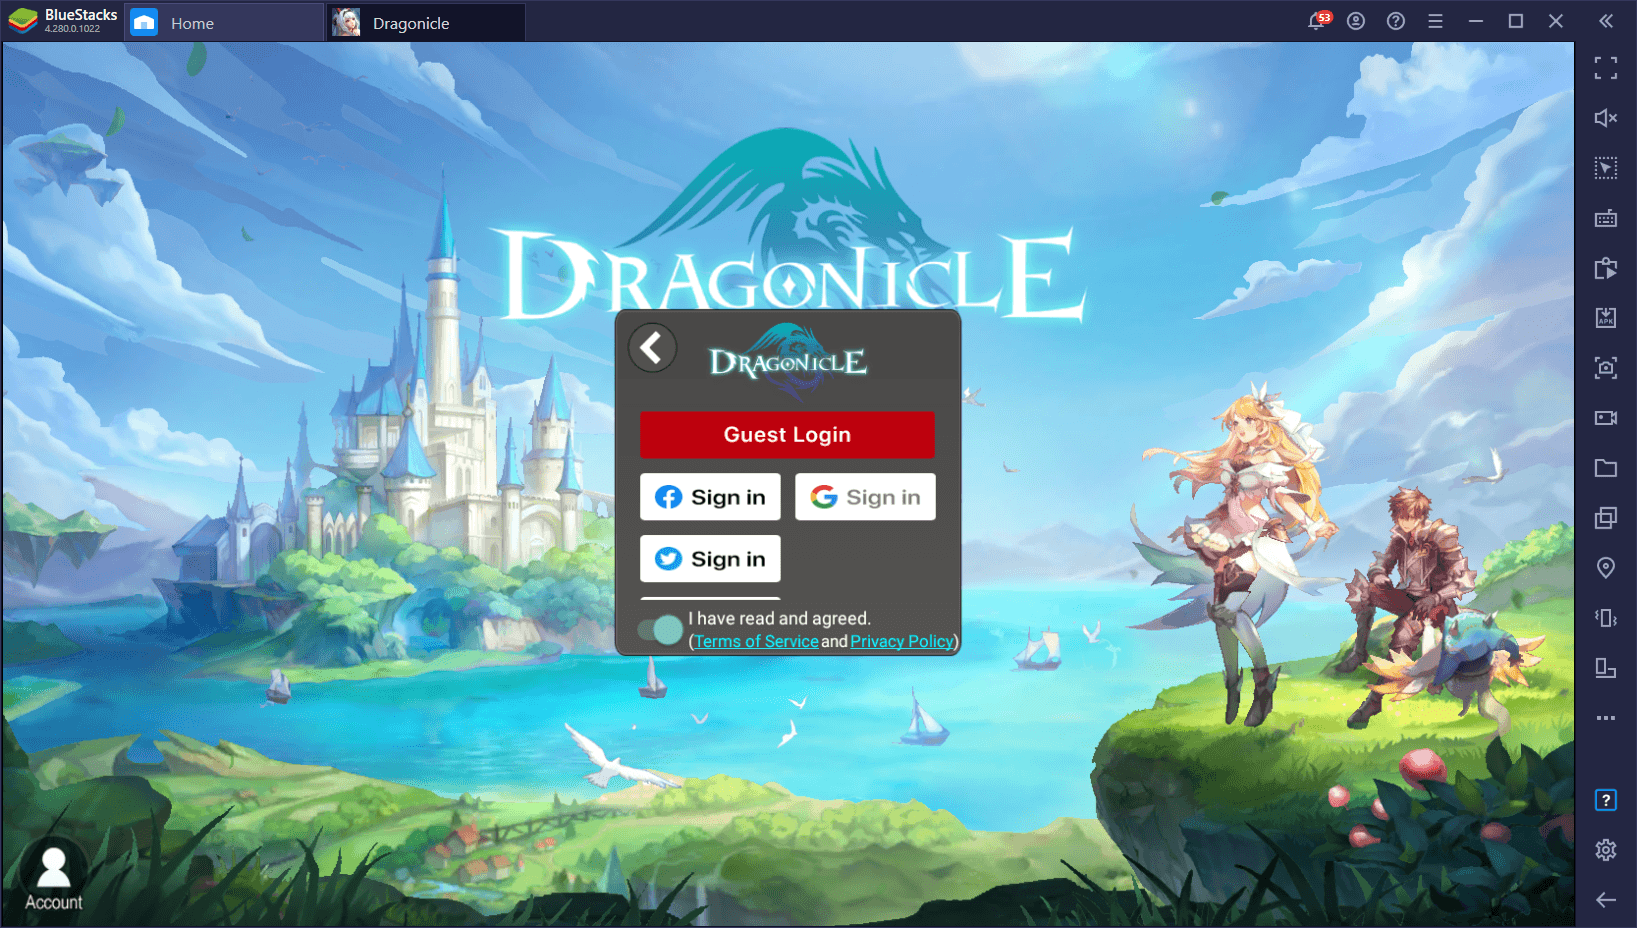Screen dimensions: 1637x928
Task: Open the BlueStacks account profile icon
Action: pos(1356,21)
